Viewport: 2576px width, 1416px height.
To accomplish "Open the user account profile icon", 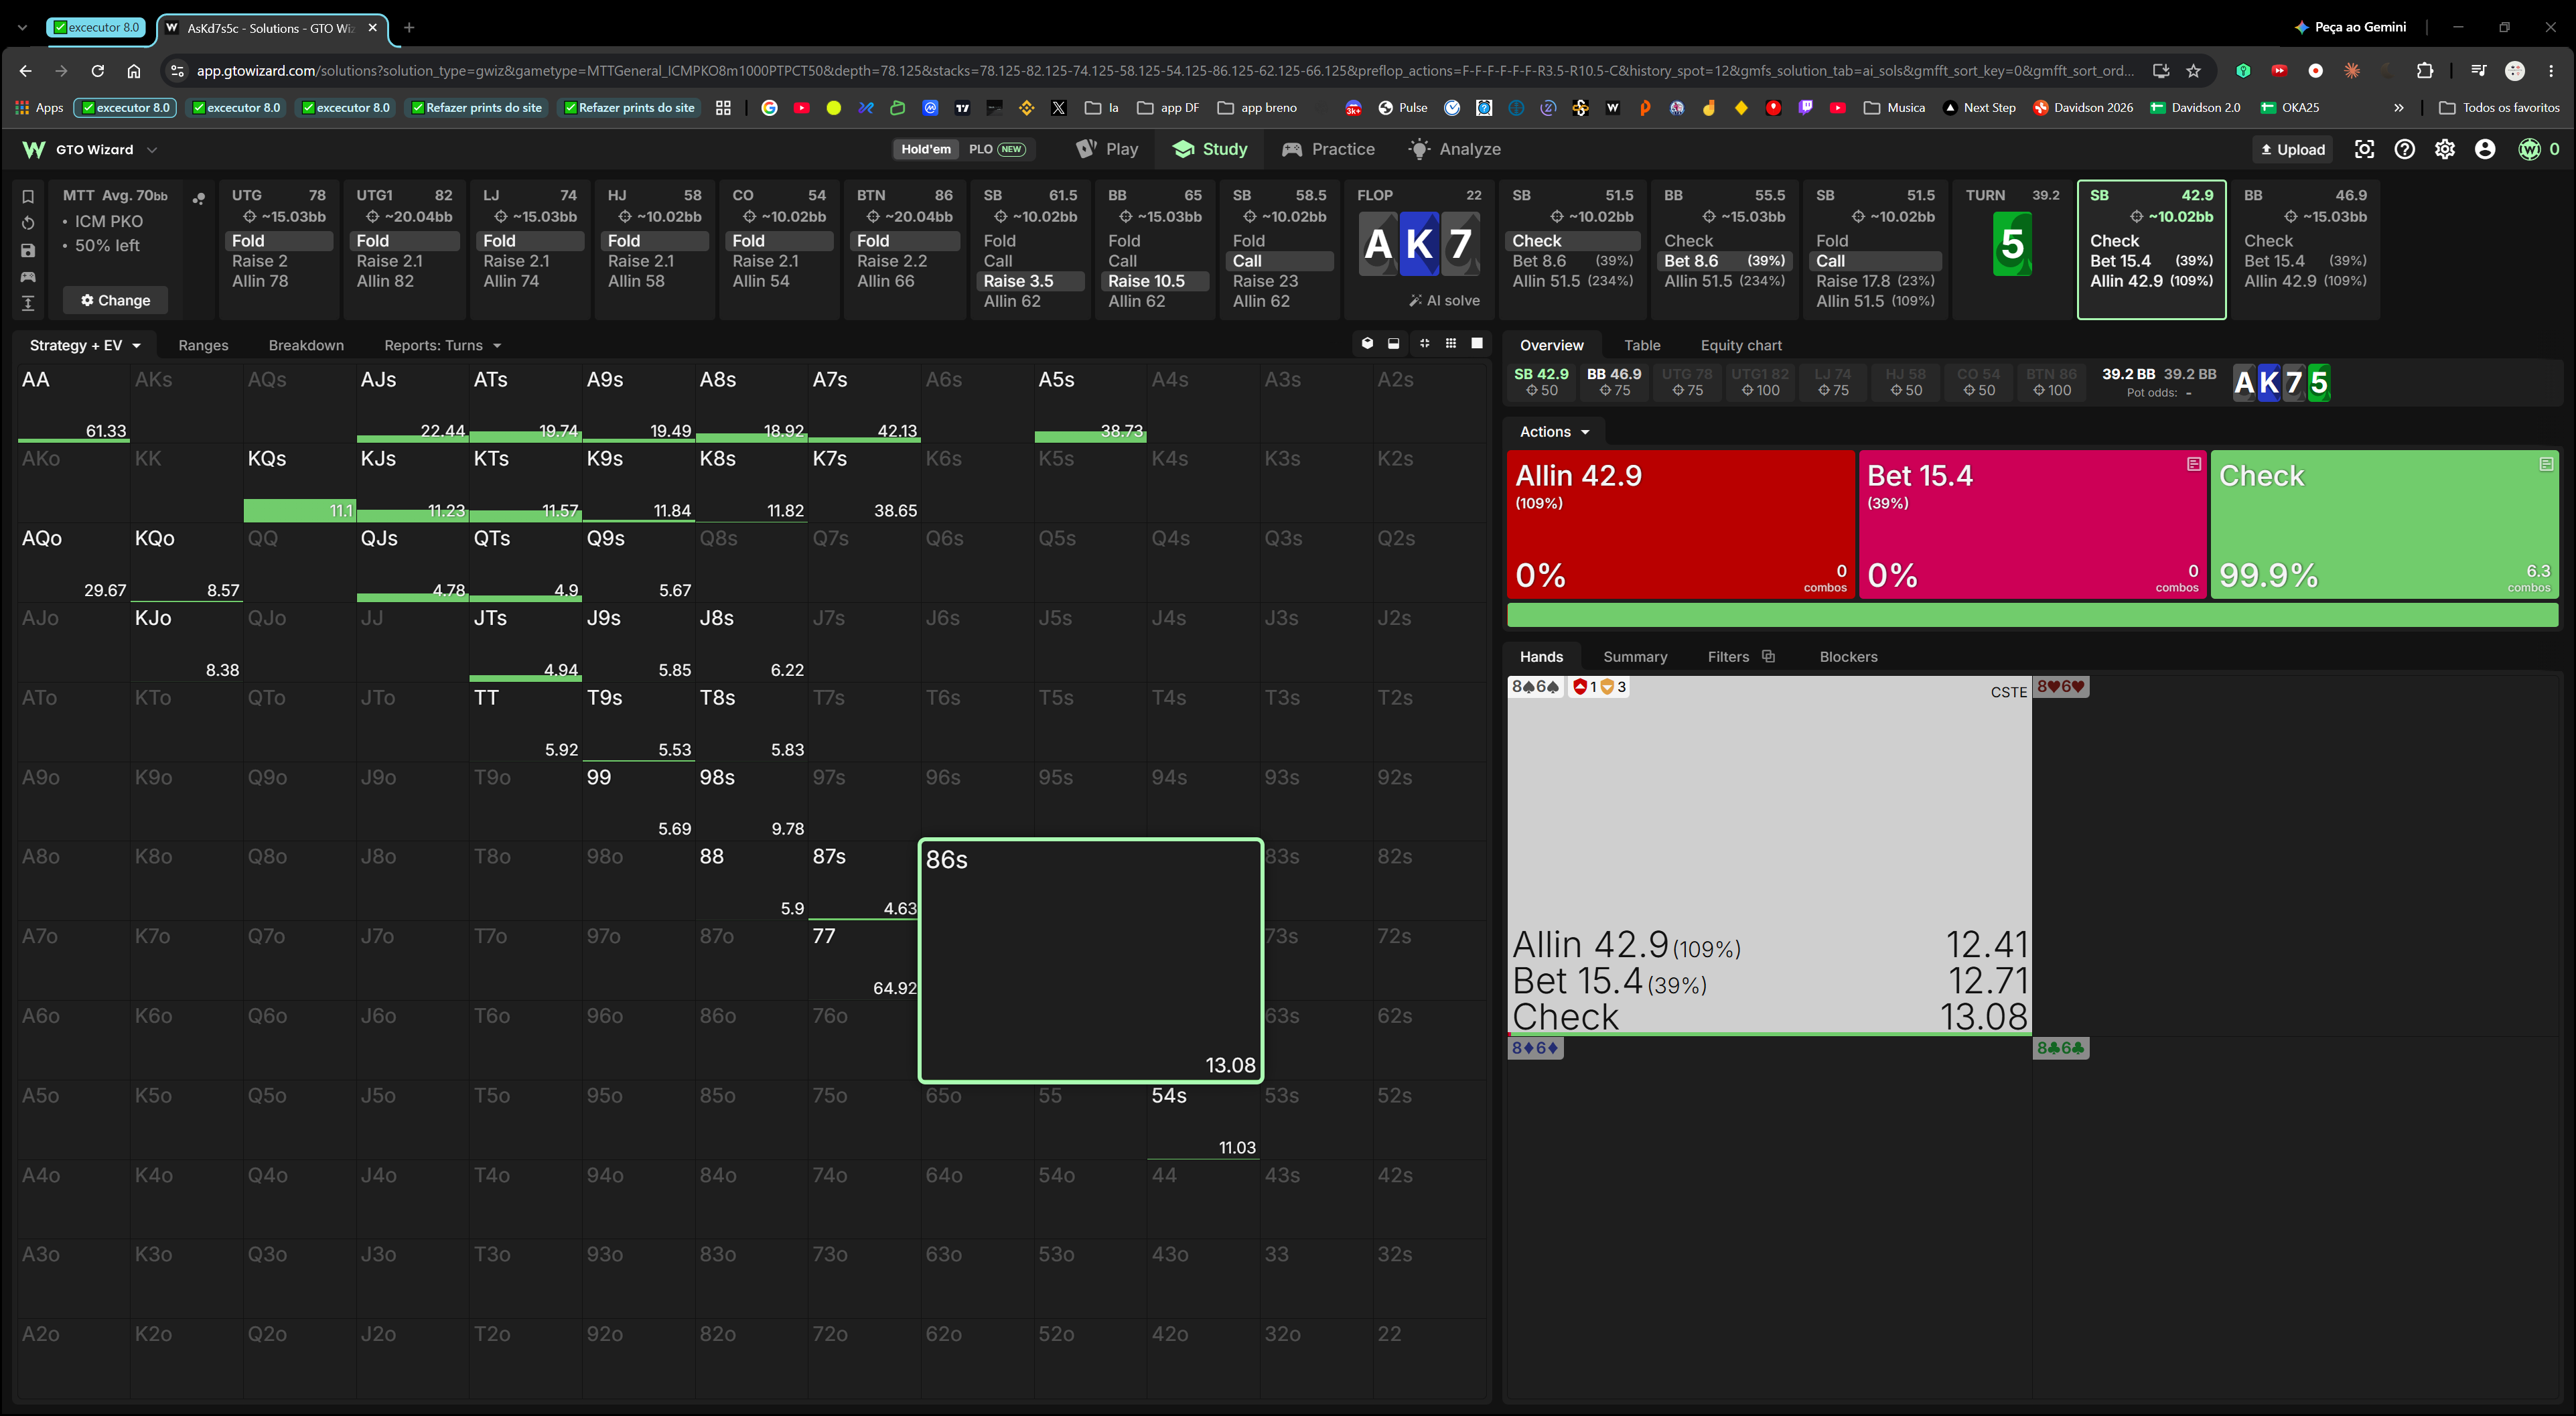I will click(x=2485, y=149).
